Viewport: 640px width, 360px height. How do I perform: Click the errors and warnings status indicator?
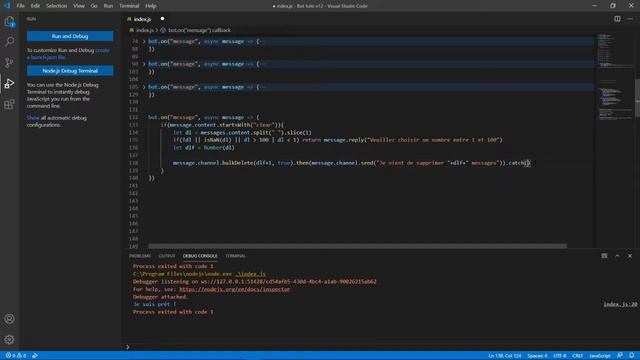coord(16,356)
